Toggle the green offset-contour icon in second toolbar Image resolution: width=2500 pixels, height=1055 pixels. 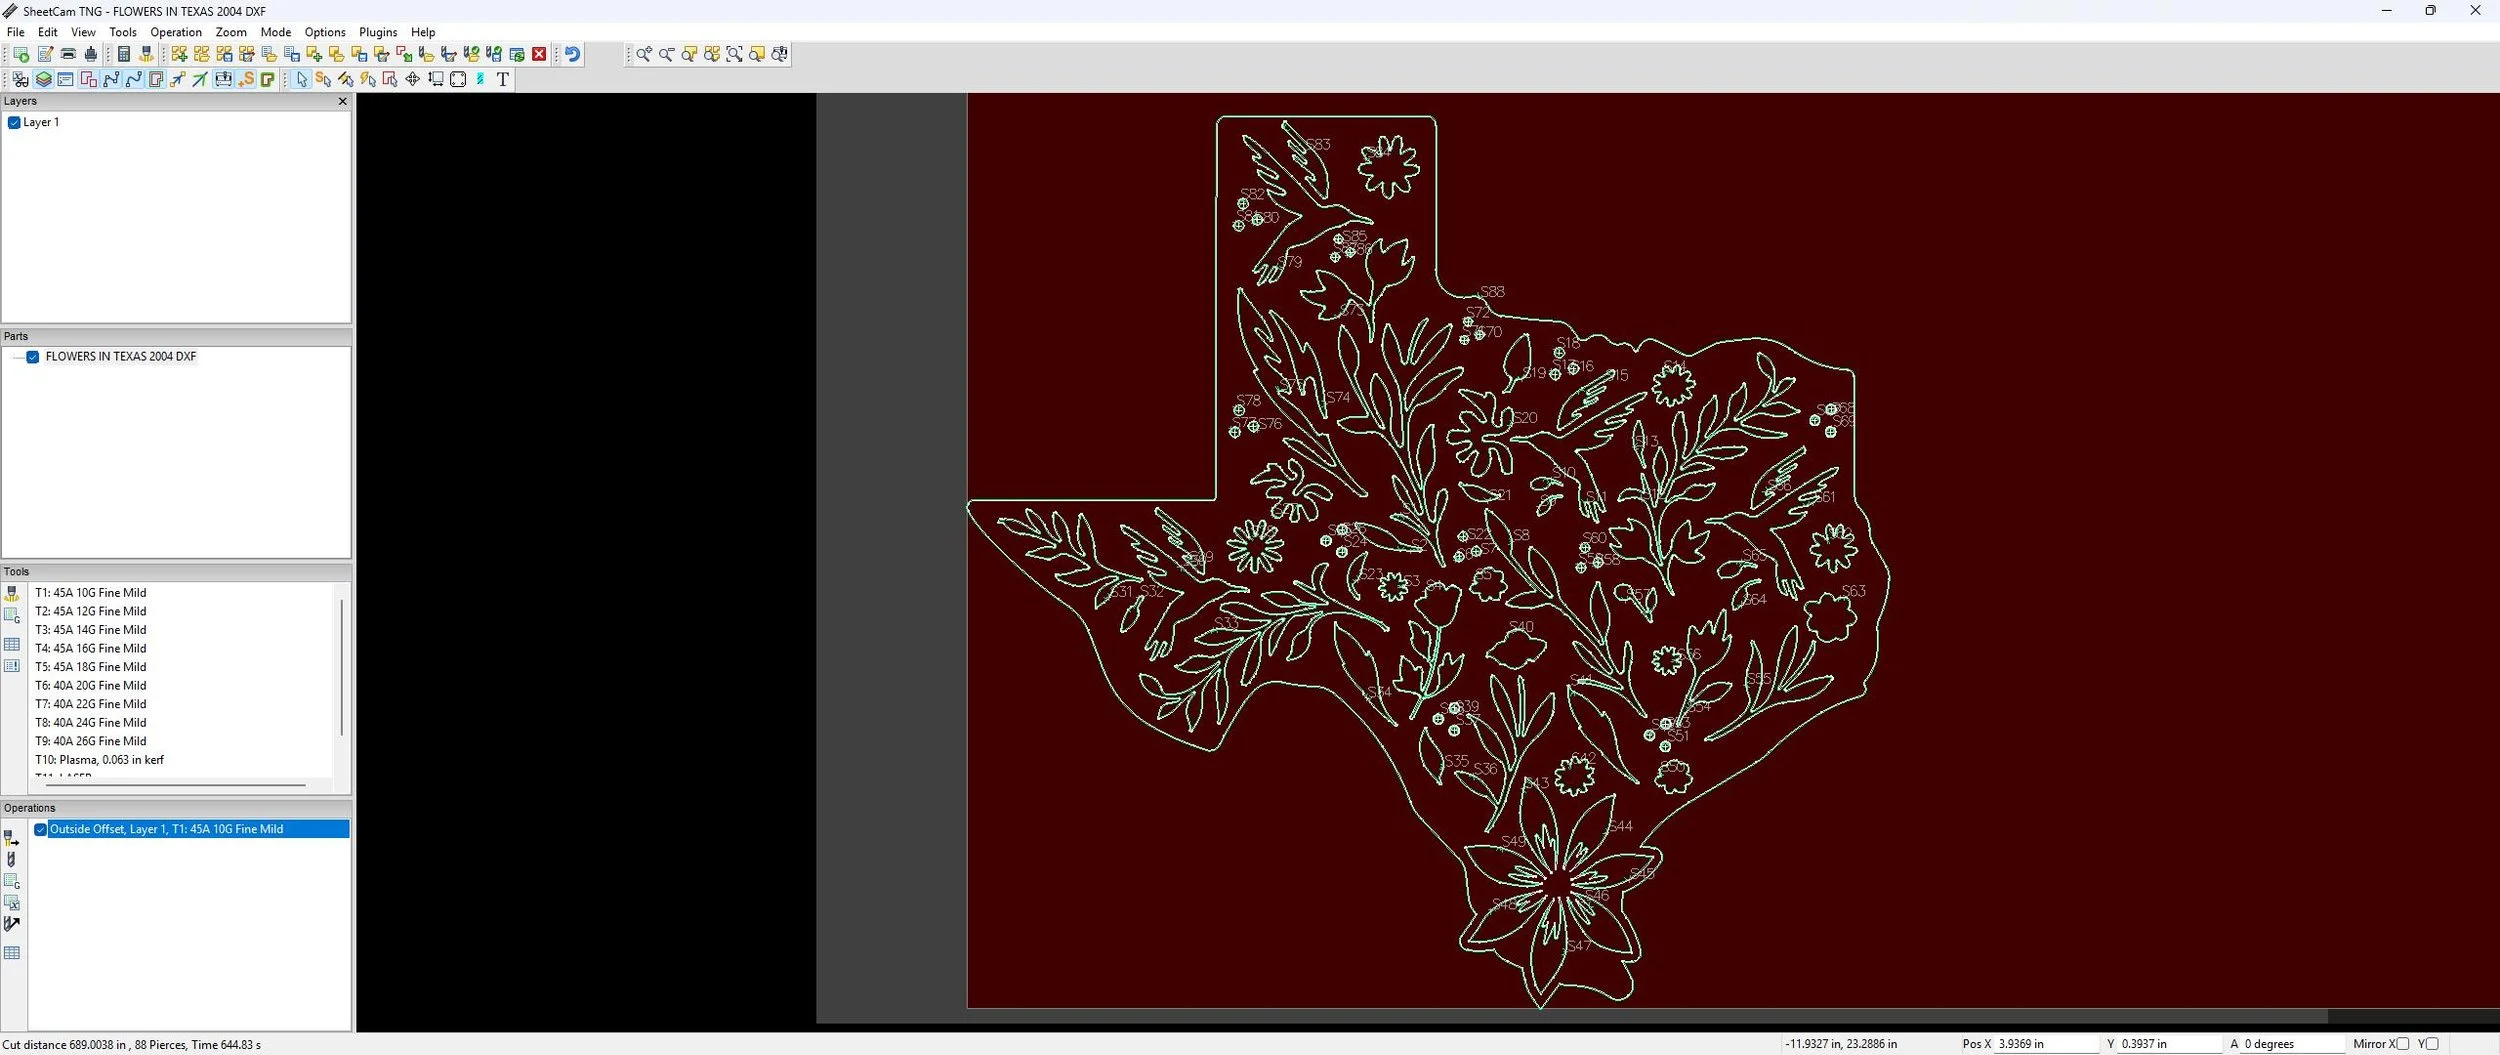point(267,79)
